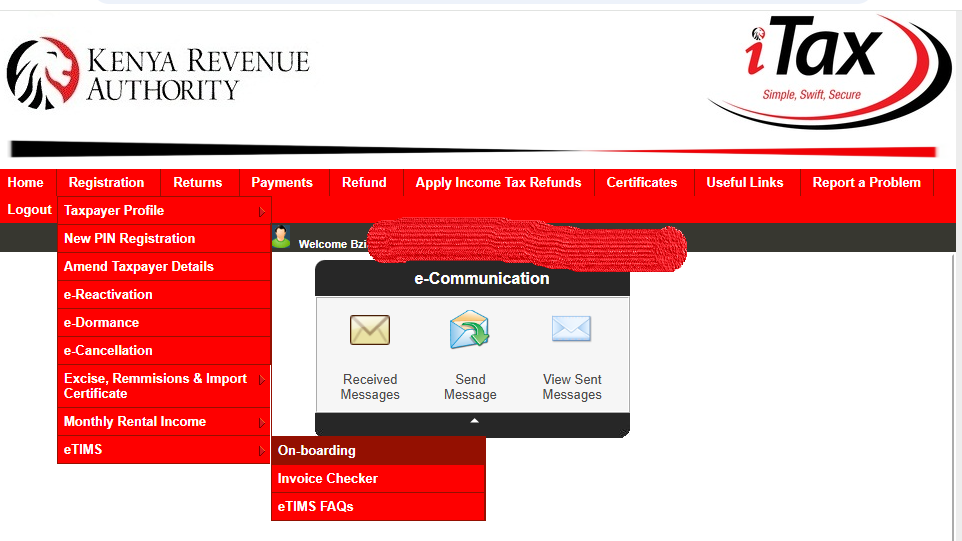
Task: Select e-Dormance option
Action: click(164, 323)
